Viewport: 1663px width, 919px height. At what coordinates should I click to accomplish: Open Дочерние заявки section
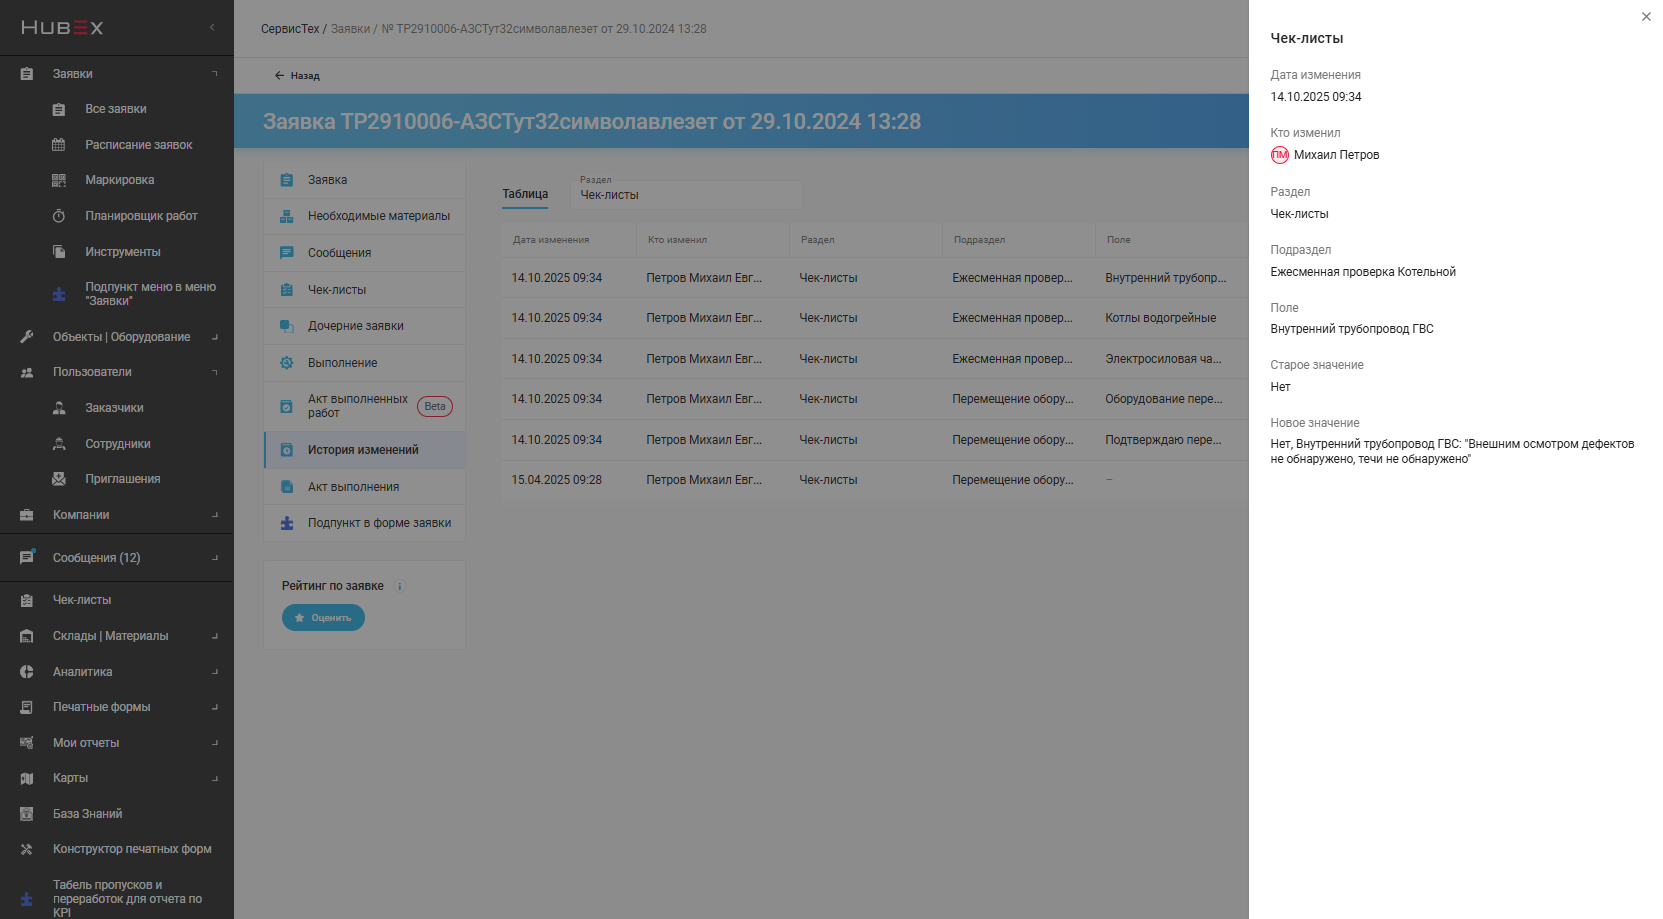[x=355, y=326]
